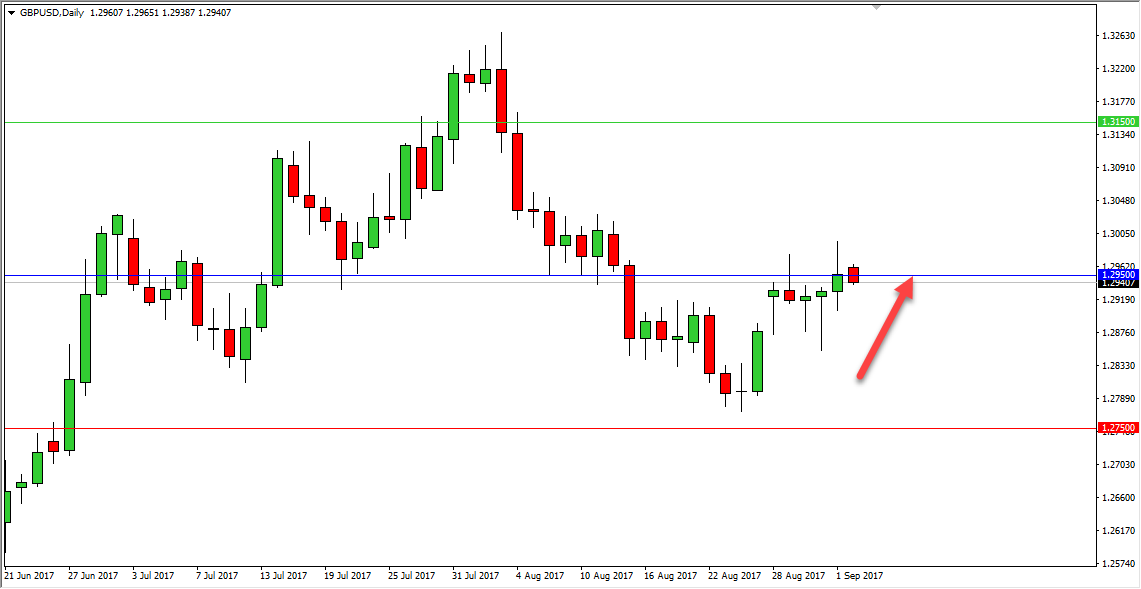Click the 1 Sep 2017 date label

coord(860,576)
